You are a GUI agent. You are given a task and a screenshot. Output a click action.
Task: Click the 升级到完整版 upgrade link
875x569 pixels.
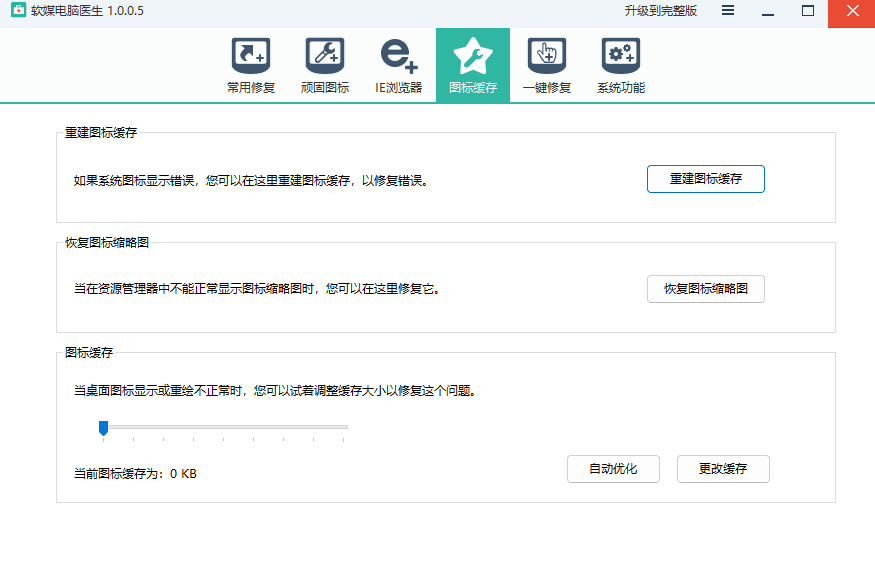point(660,11)
